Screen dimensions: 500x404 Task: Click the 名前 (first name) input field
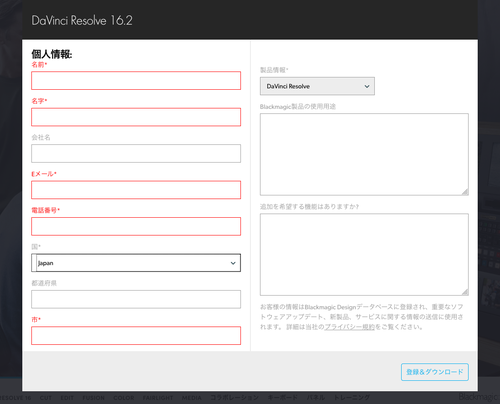point(136,80)
